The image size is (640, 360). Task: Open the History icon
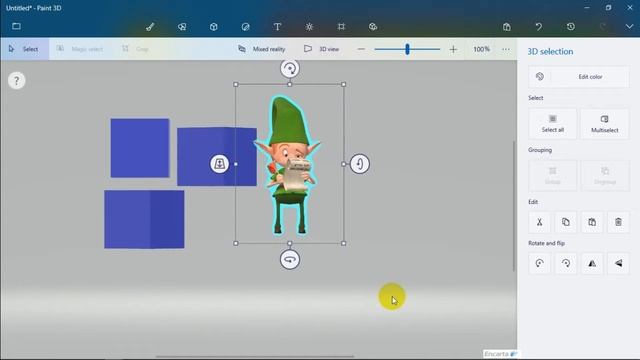[x=571, y=27]
